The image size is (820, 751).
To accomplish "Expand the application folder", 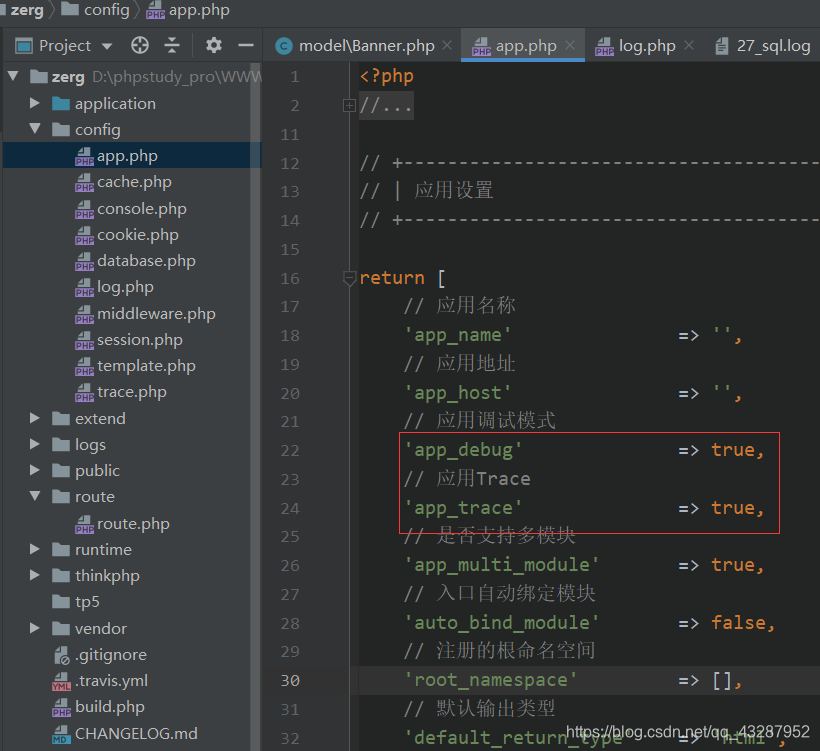I will 33,103.
